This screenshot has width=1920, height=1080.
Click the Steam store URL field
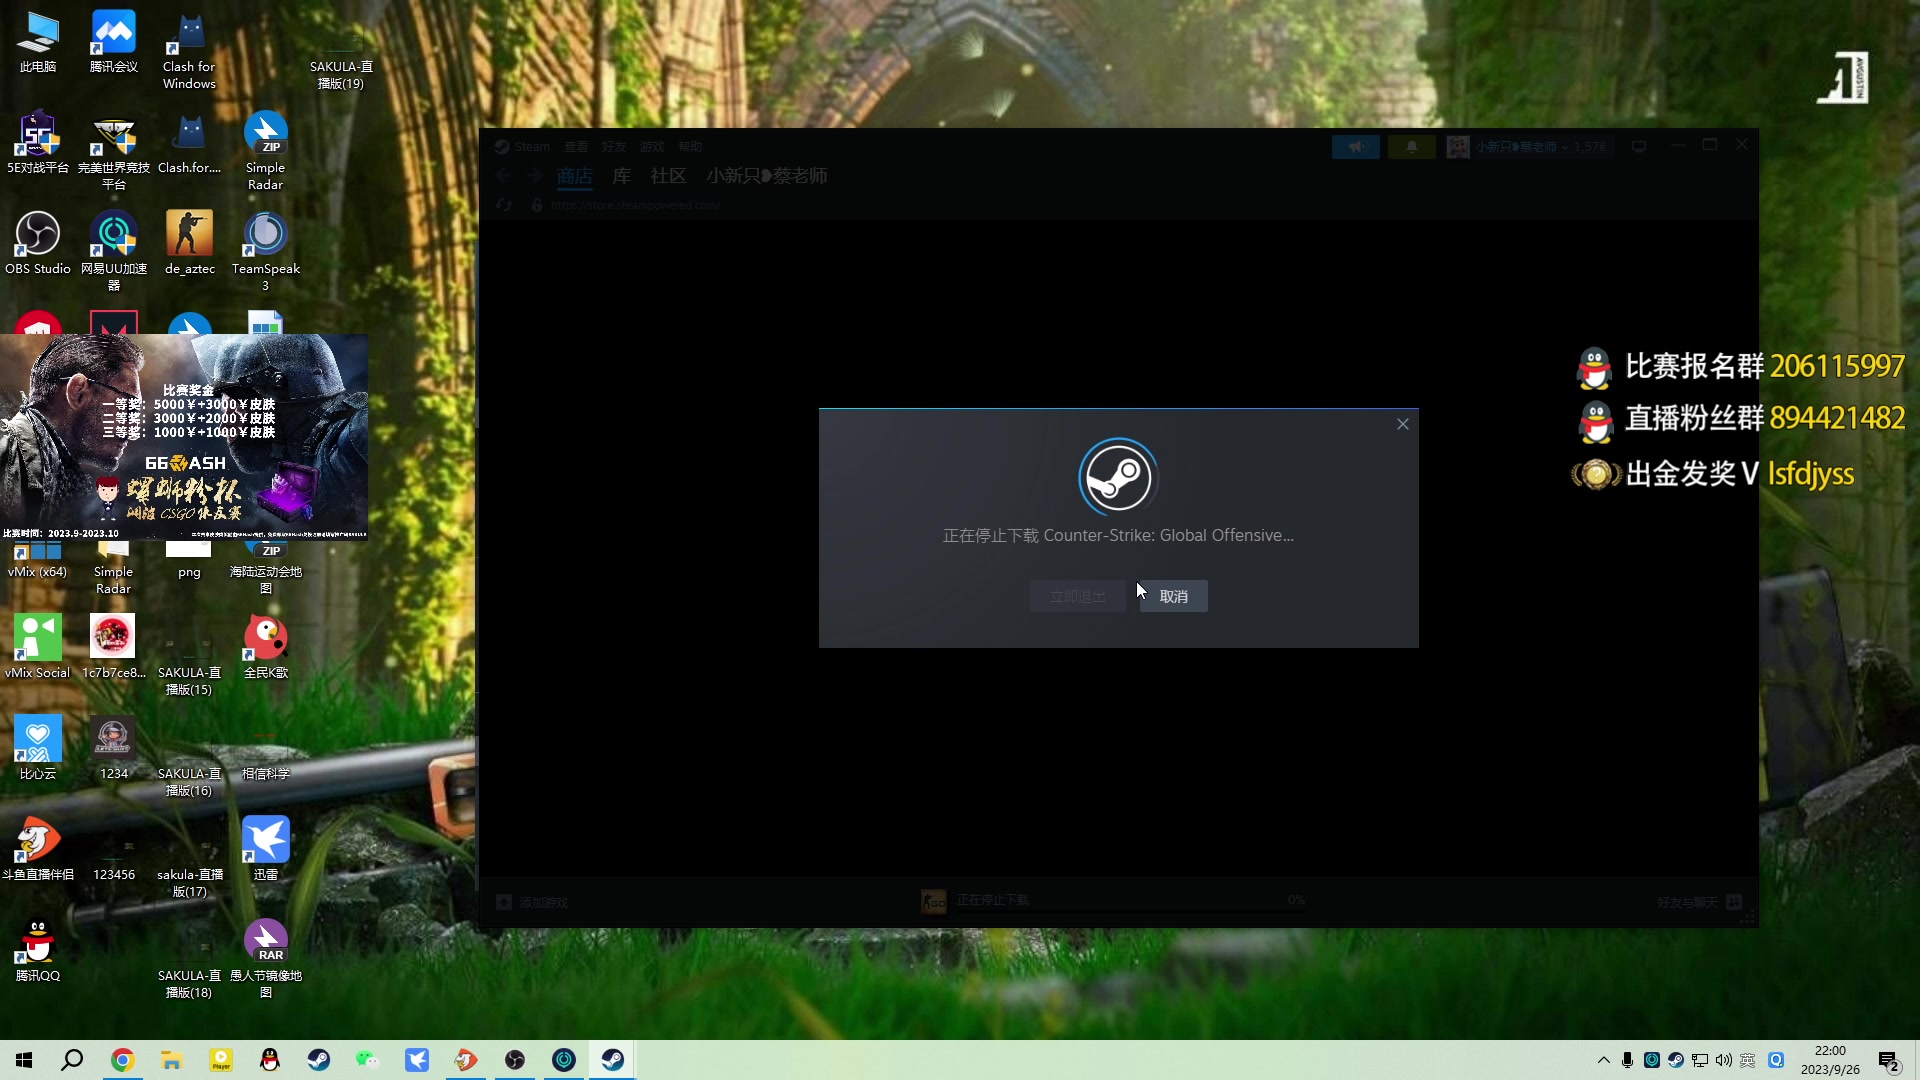tap(636, 205)
